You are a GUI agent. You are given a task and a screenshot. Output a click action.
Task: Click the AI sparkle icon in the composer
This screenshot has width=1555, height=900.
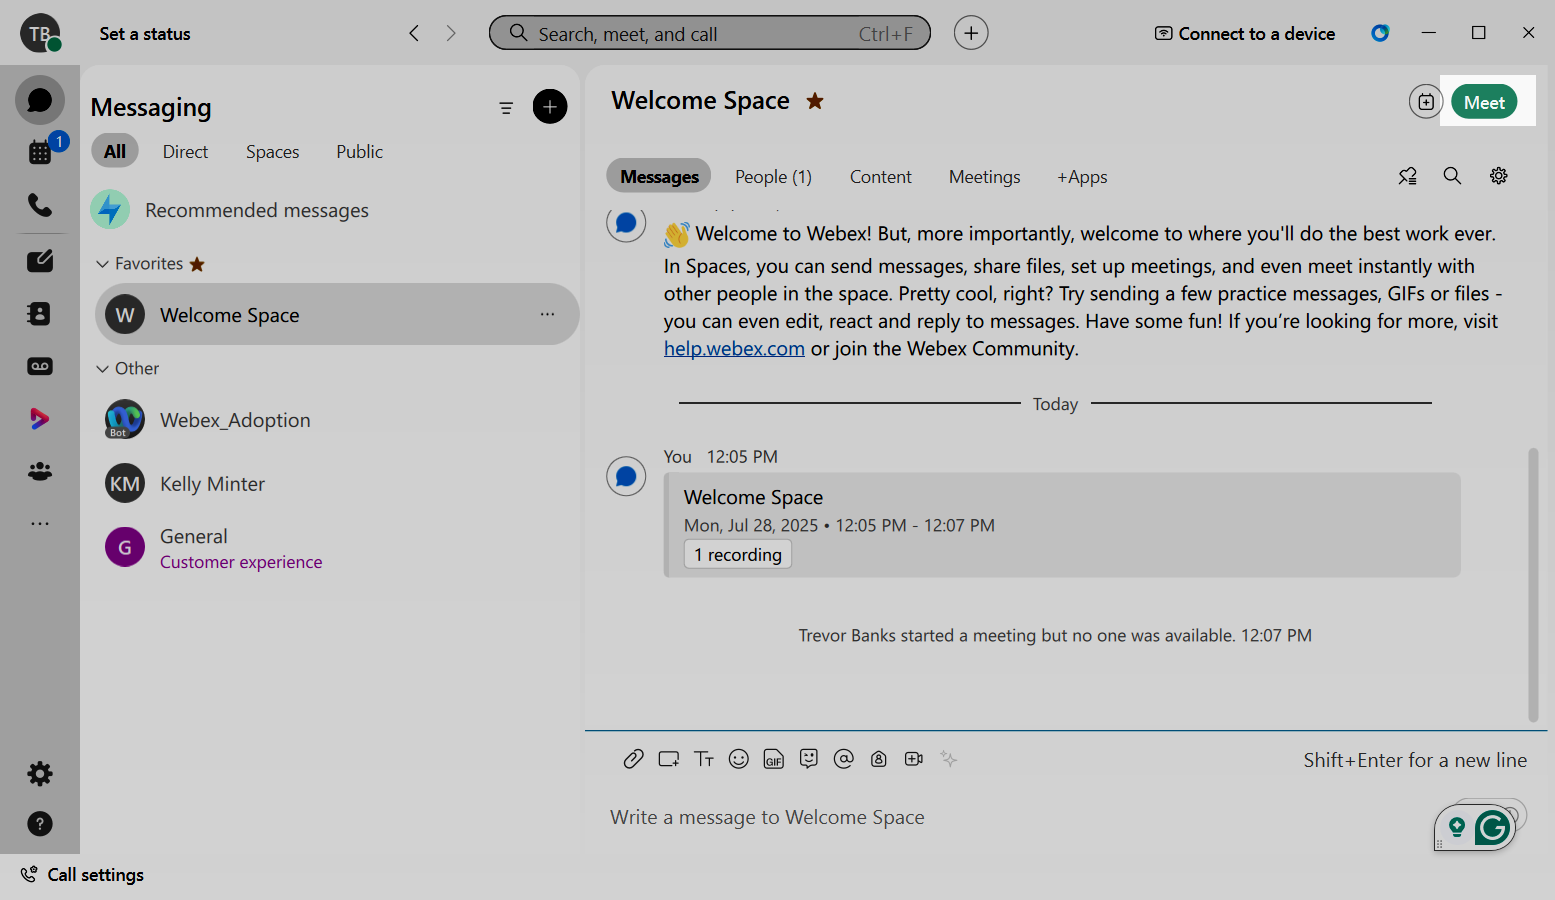pos(949,759)
